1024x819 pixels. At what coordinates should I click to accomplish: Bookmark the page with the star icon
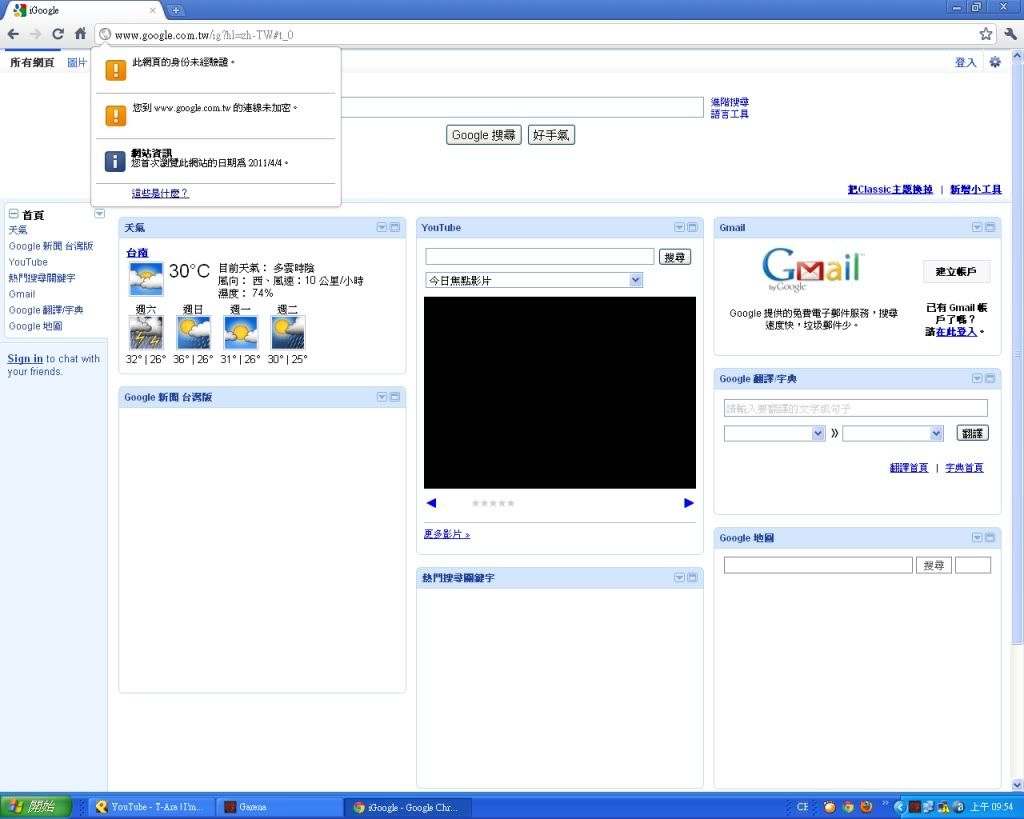[985, 34]
